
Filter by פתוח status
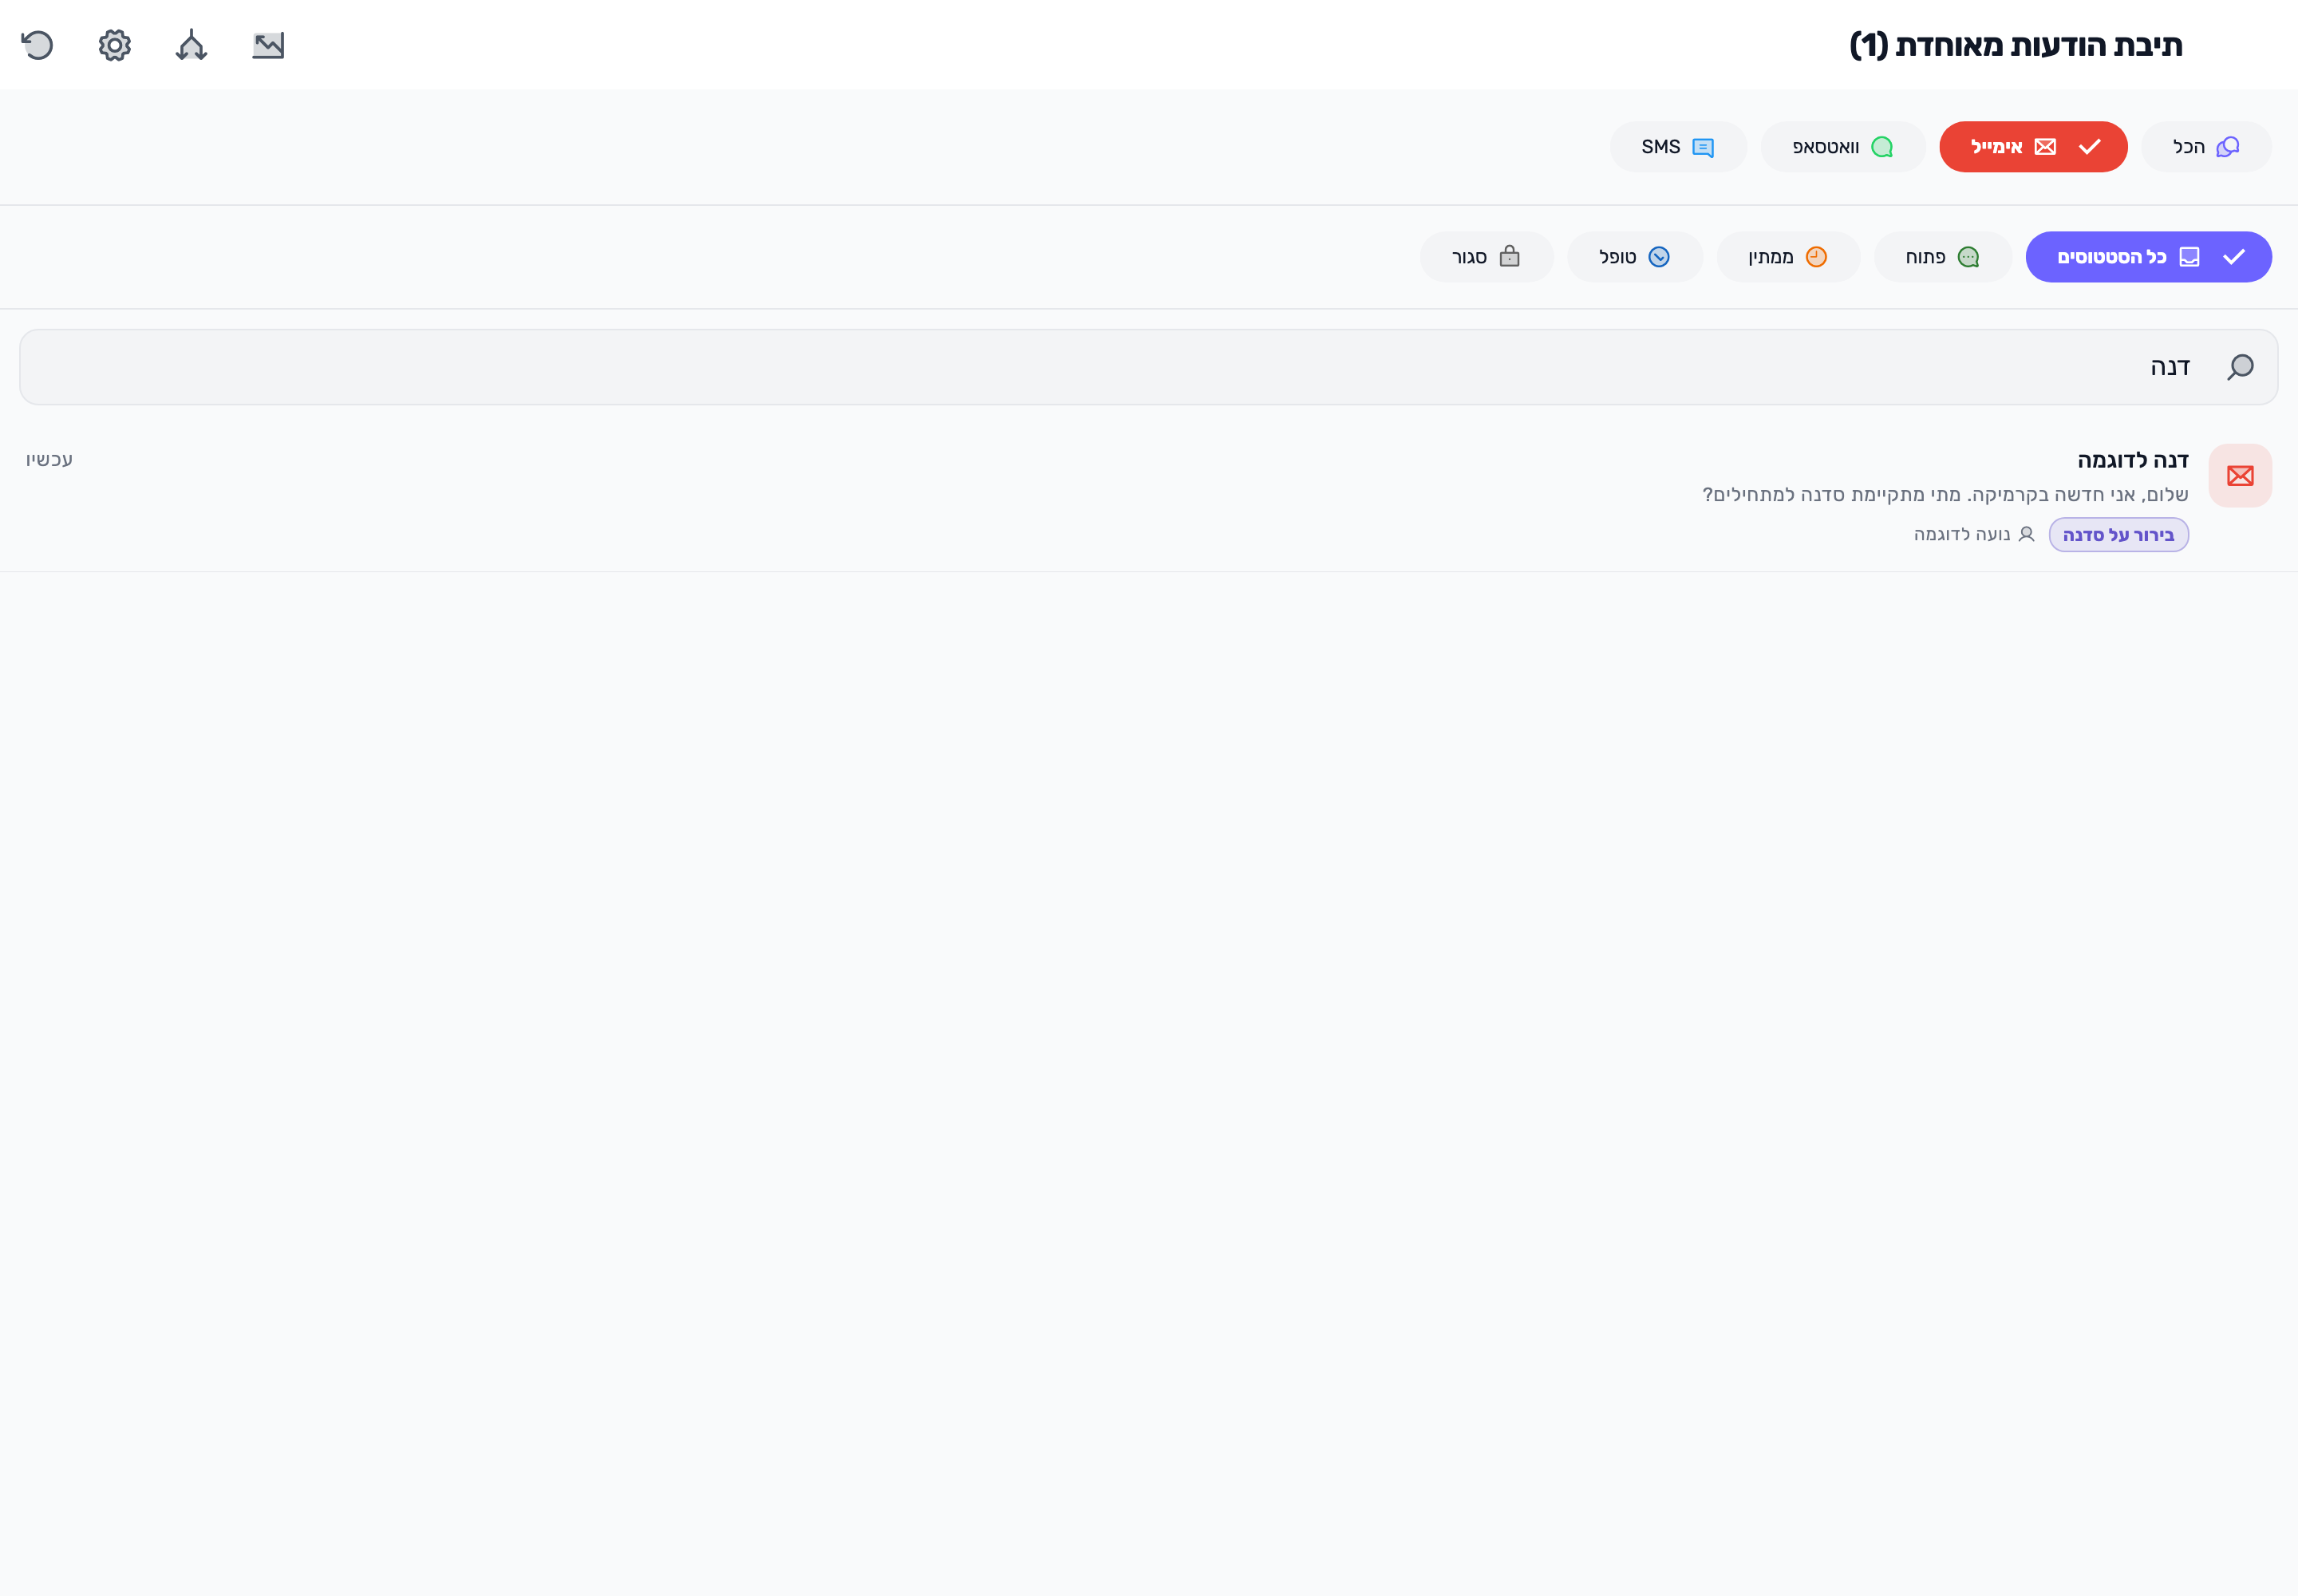[x=1942, y=257]
